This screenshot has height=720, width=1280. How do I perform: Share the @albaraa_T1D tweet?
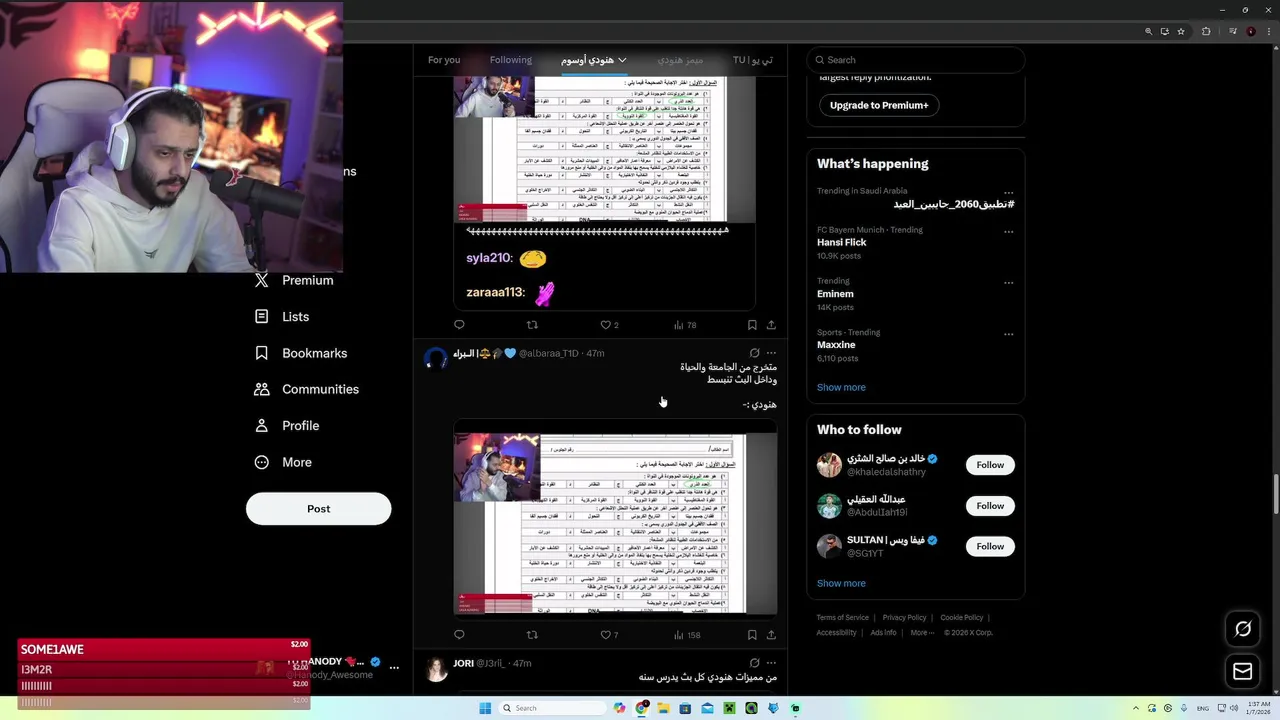[771, 634]
